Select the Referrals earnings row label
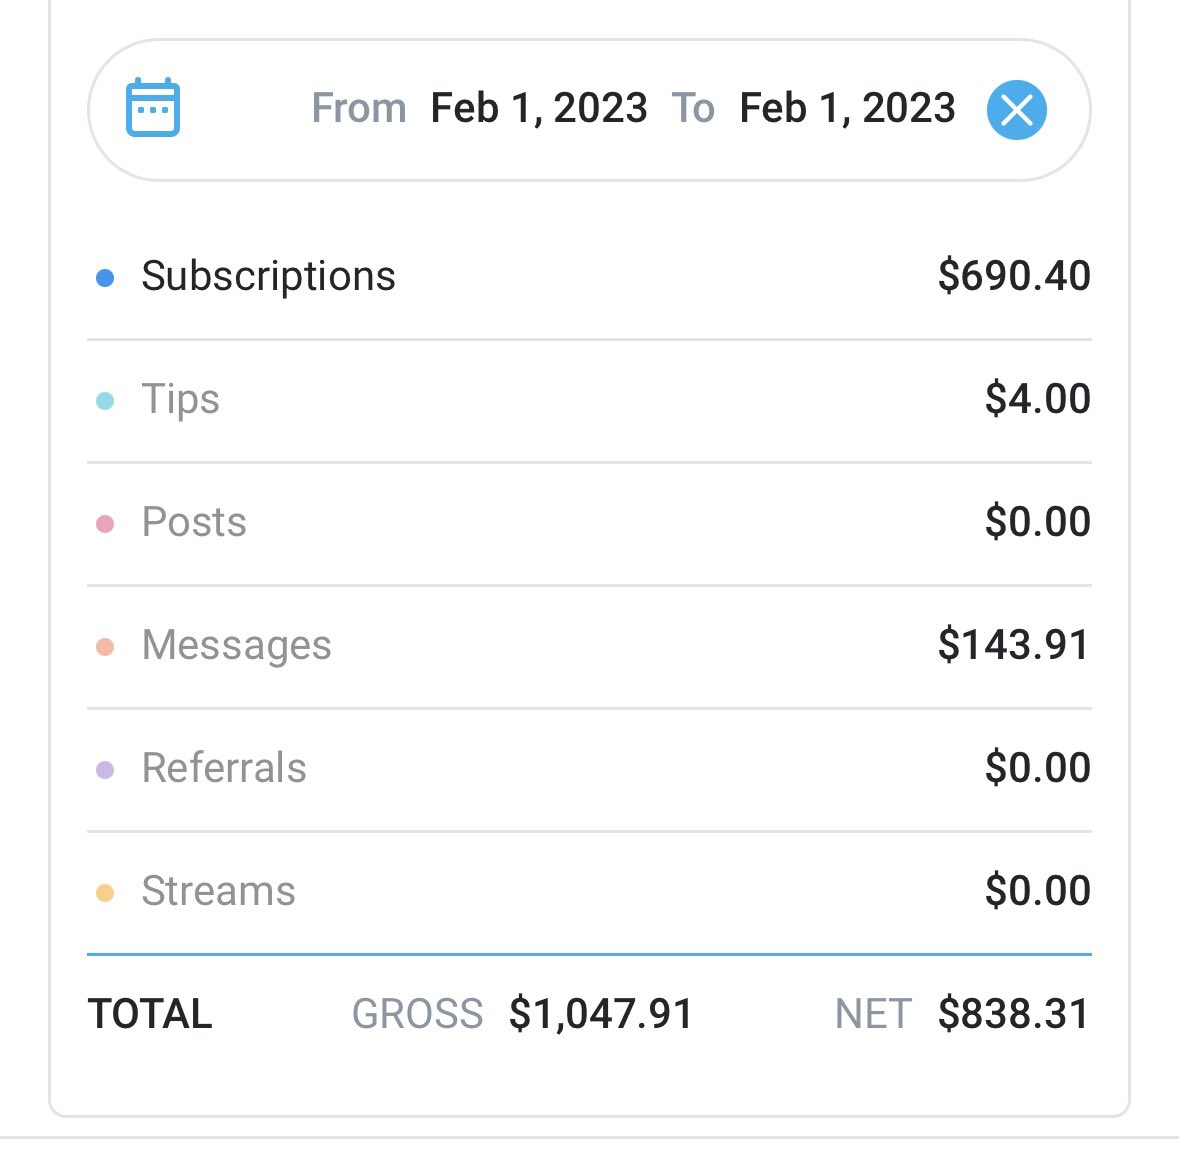 click(x=224, y=768)
